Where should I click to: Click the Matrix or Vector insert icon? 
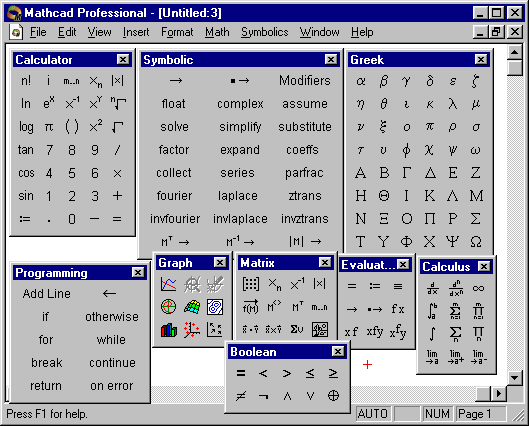tap(251, 284)
